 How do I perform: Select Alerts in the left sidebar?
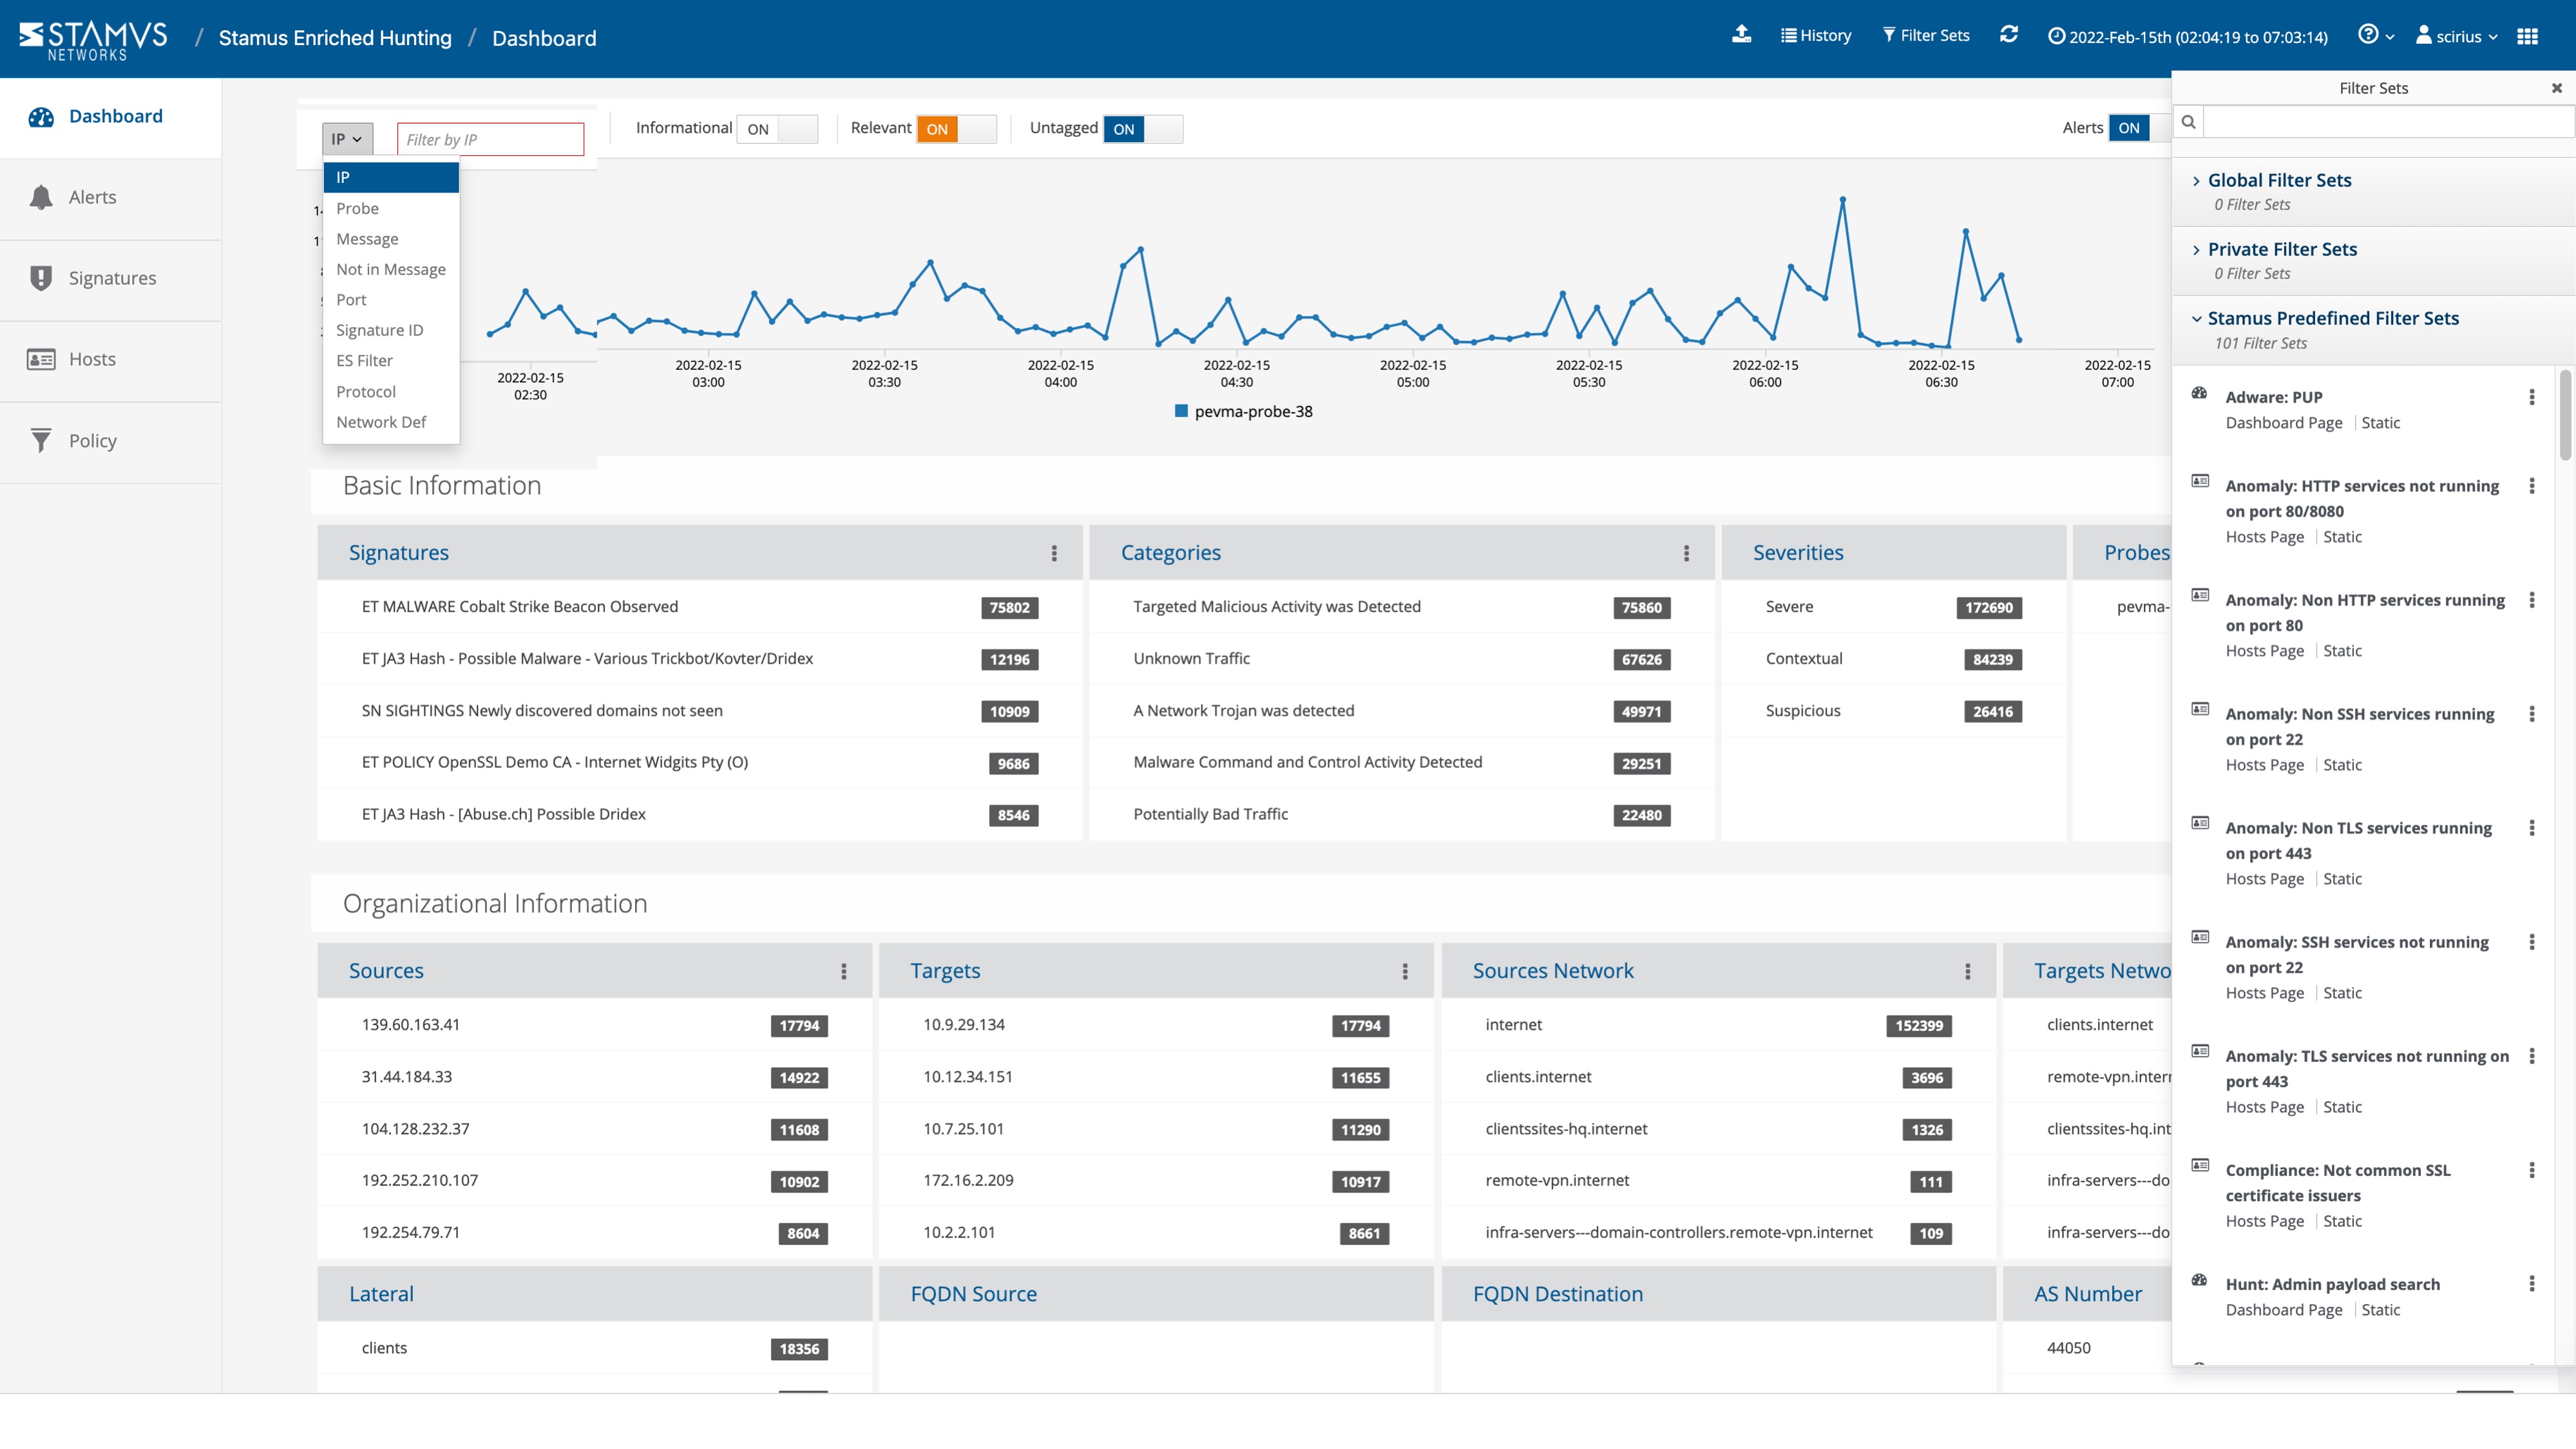[92, 197]
